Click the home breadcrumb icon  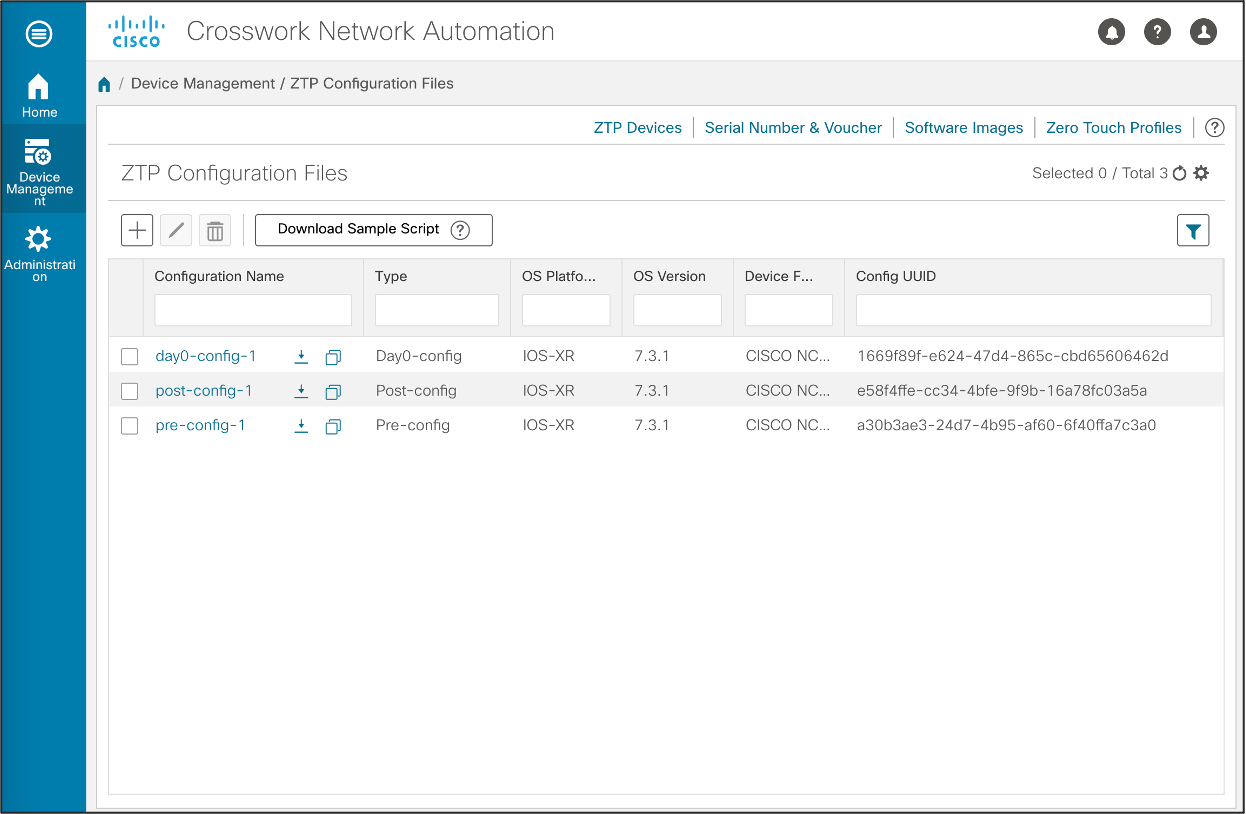coord(104,84)
